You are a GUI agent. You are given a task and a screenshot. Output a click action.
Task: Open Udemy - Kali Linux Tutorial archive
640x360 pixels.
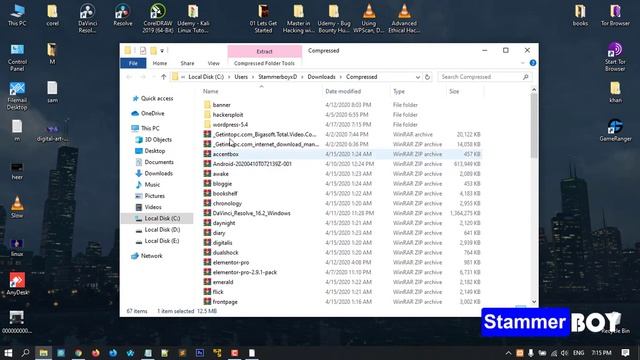193,18
